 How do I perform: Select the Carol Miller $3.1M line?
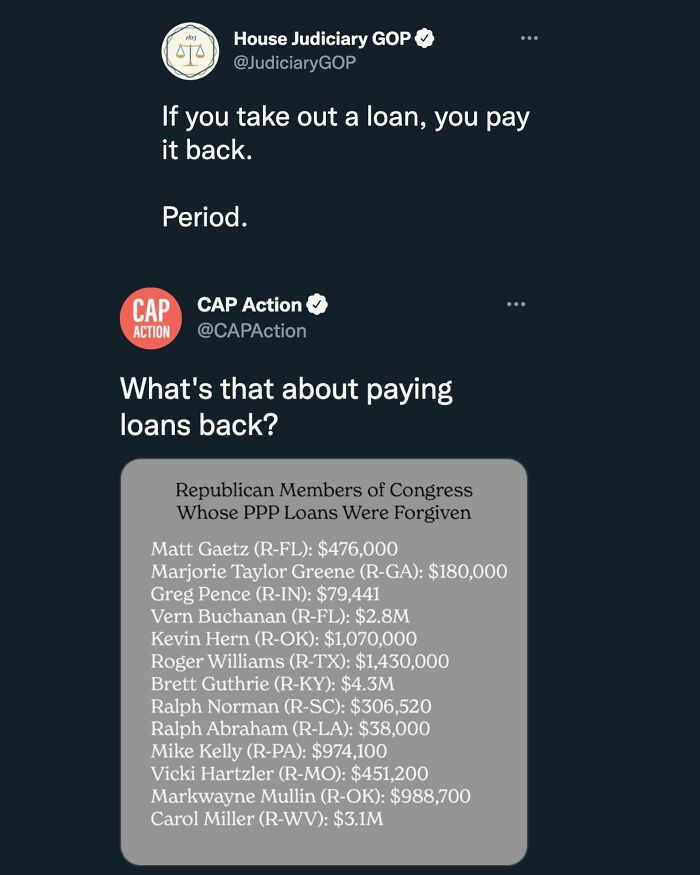[x=267, y=819]
